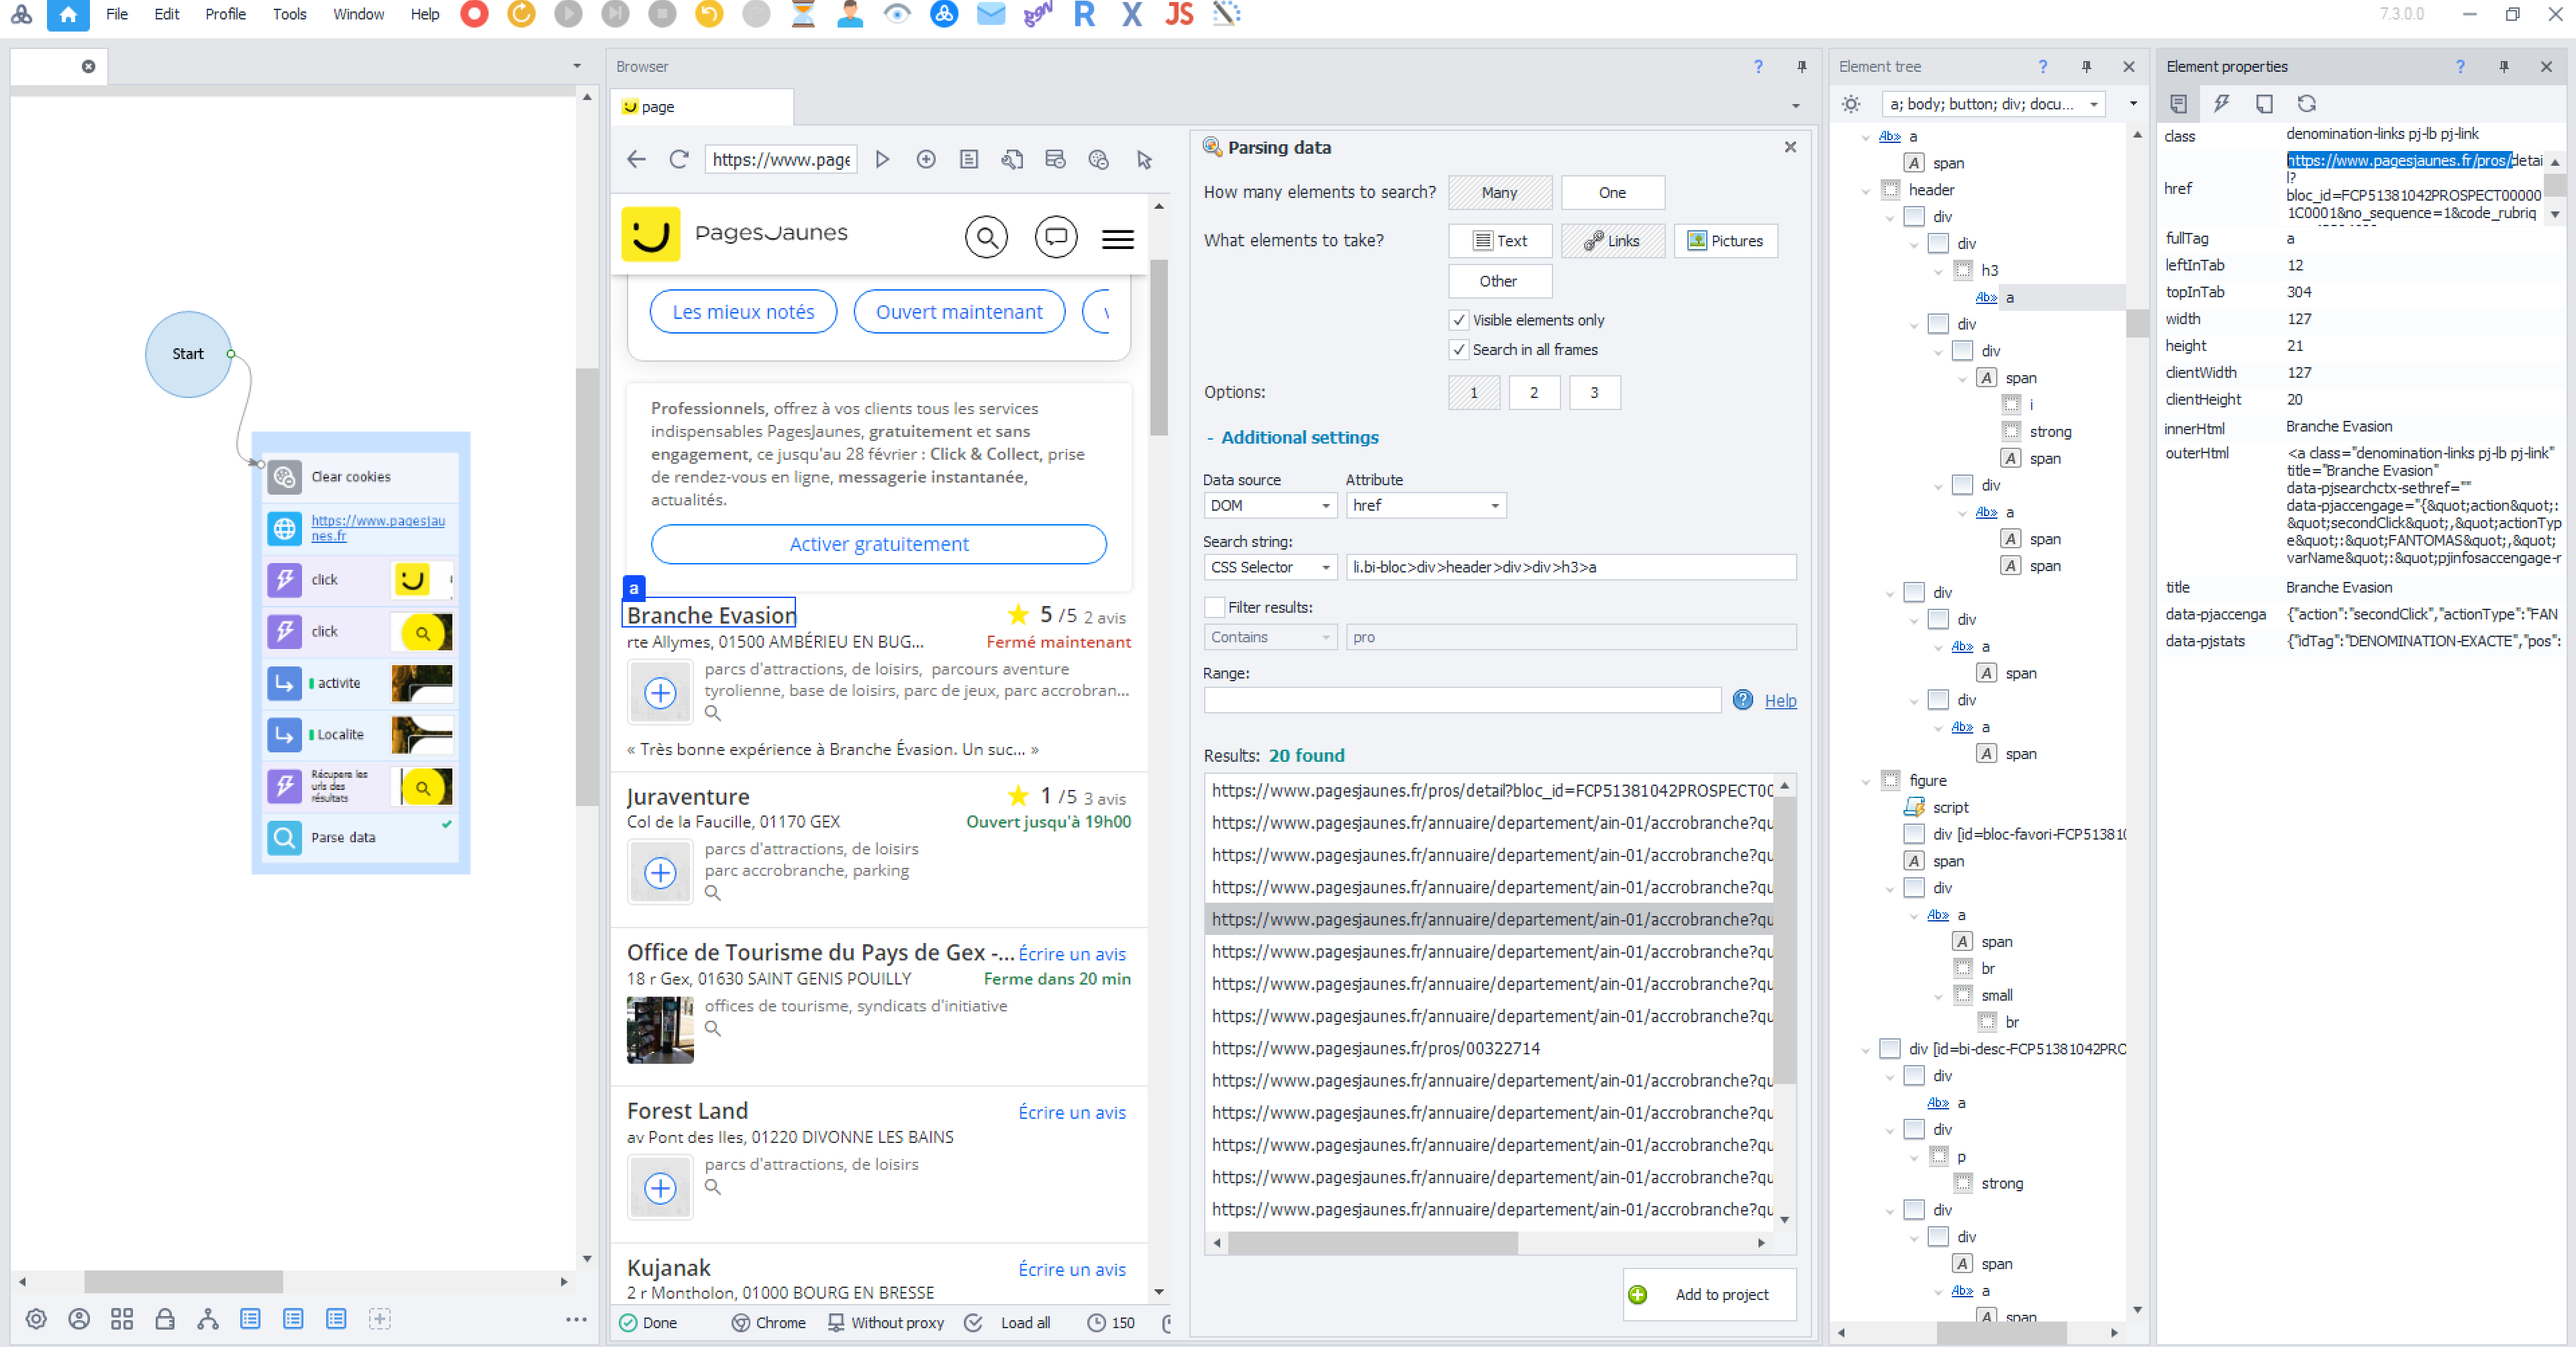Click Activer gratuitement button
Image resolution: width=2576 pixels, height=1347 pixels.
coord(879,544)
